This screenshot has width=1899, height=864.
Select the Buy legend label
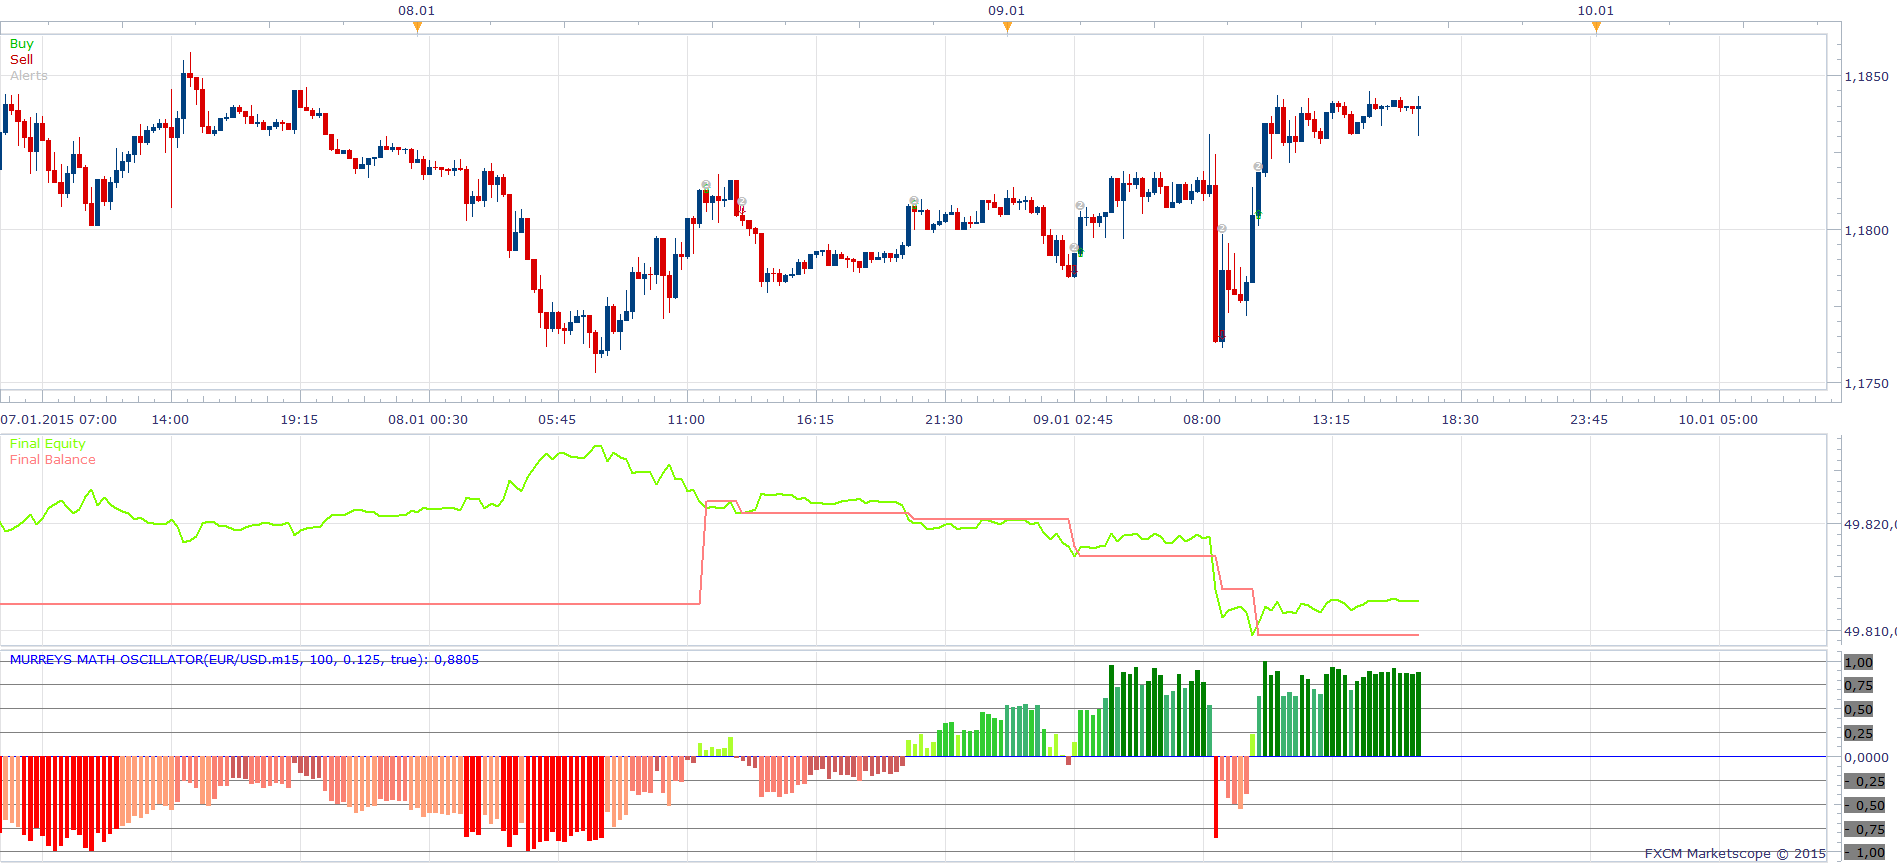(x=21, y=44)
